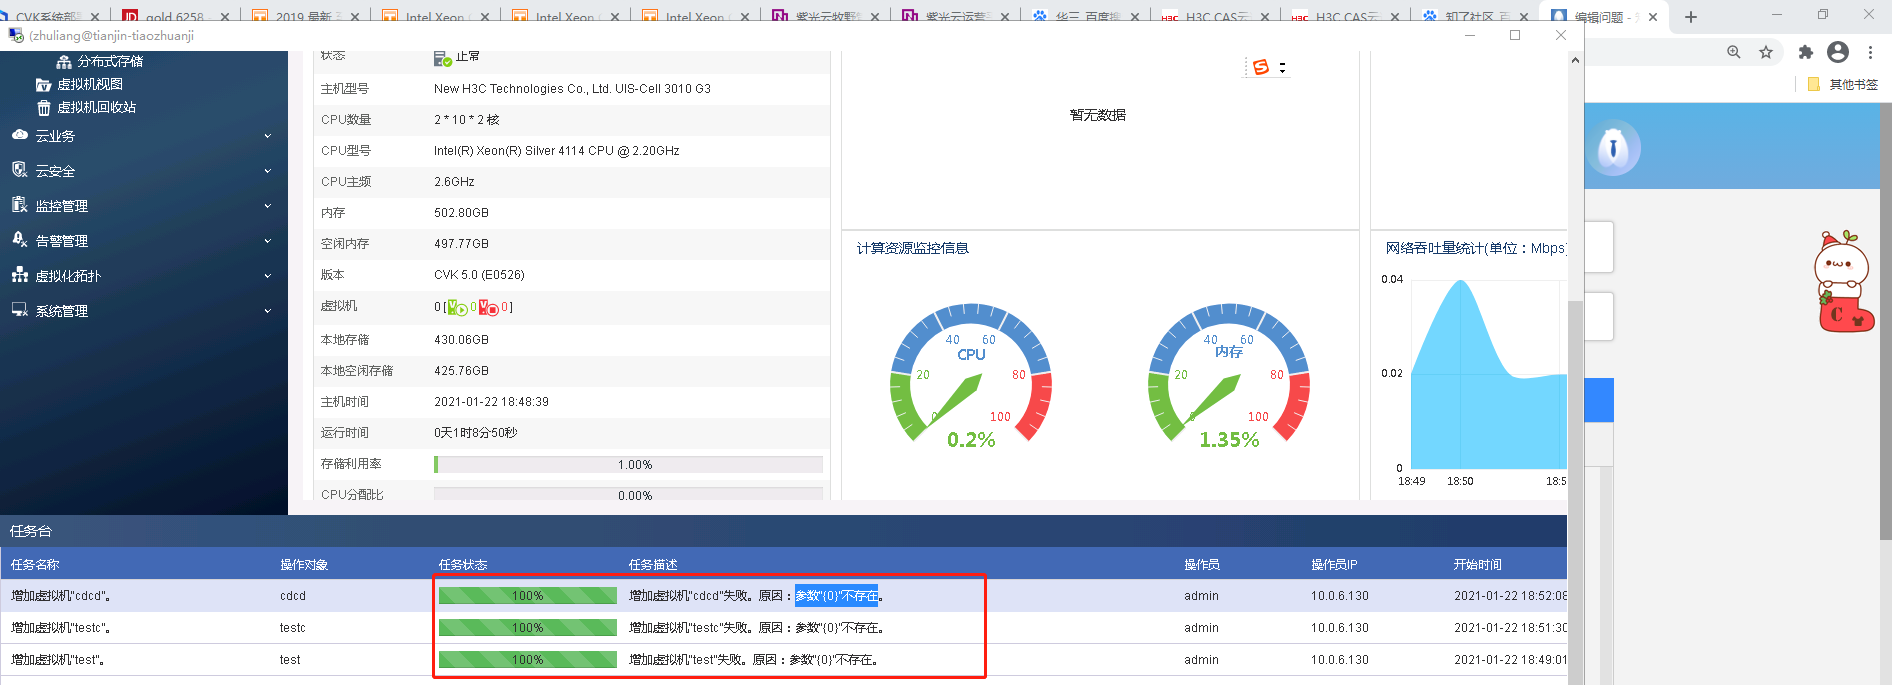
Task: Close the 编辑问题 browser tab
Action: [x=1653, y=17]
